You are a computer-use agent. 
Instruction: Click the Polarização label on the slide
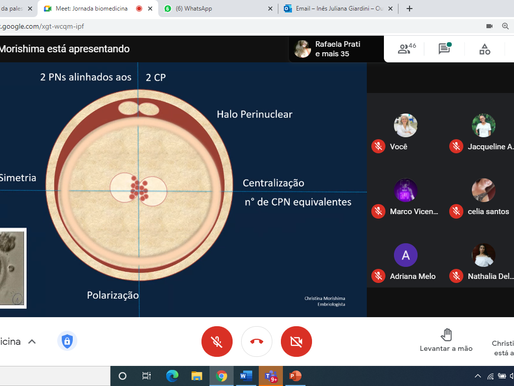(x=113, y=295)
